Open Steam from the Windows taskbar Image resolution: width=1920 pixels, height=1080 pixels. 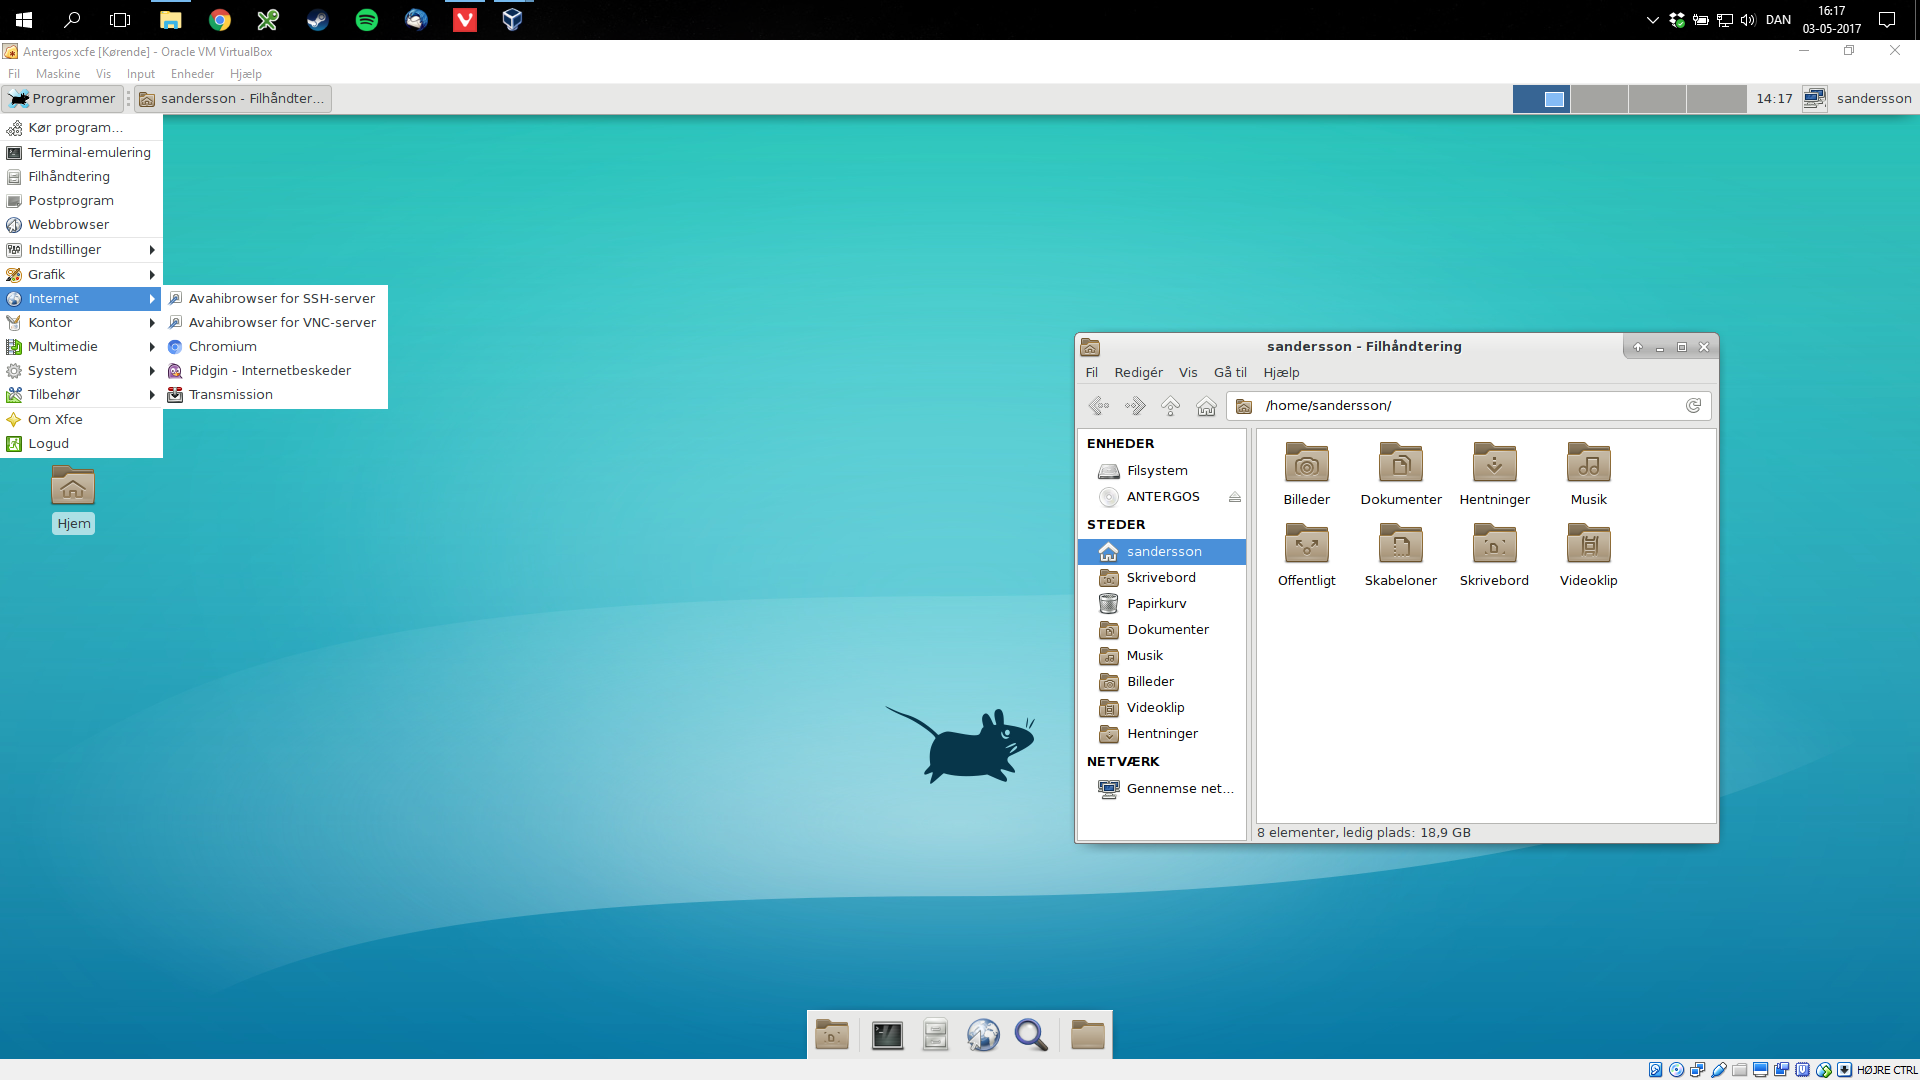[x=318, y=20]
